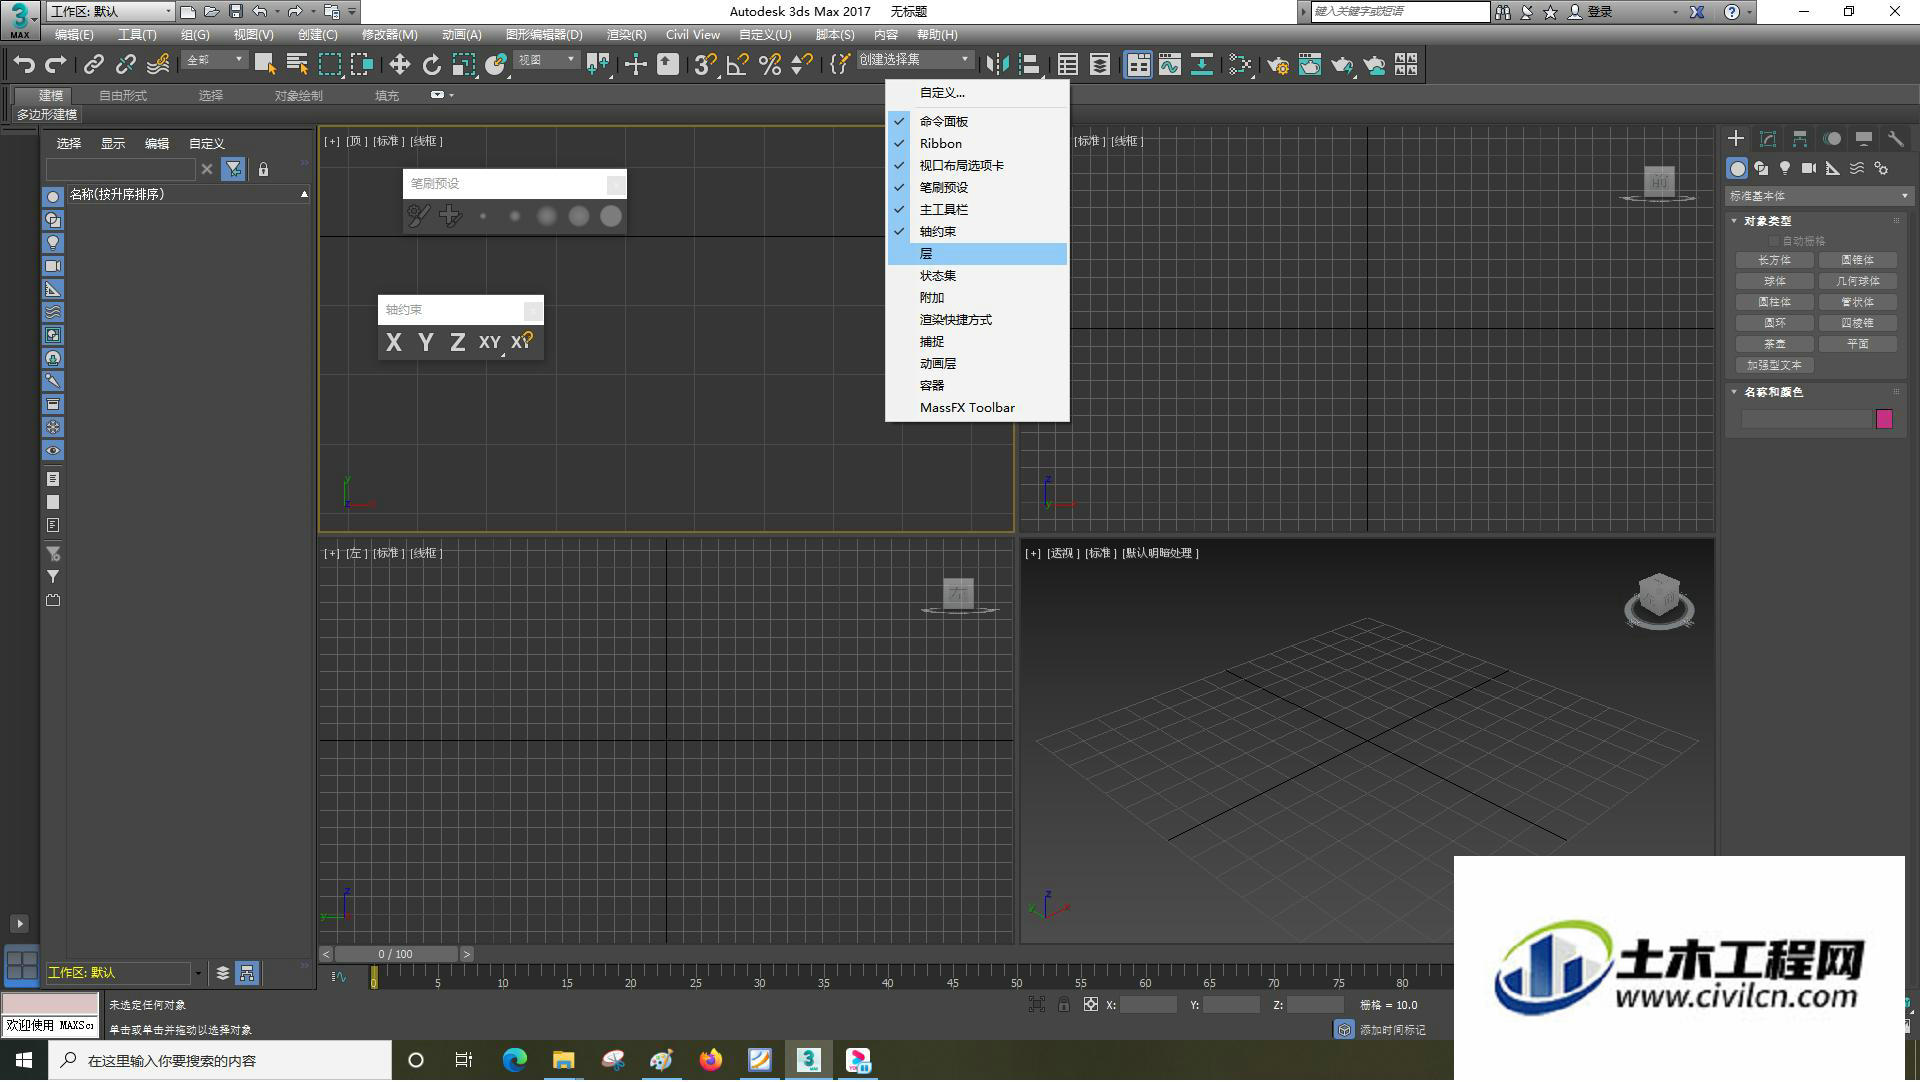Choose 层 in the toolbar context menu

[976, 254]
